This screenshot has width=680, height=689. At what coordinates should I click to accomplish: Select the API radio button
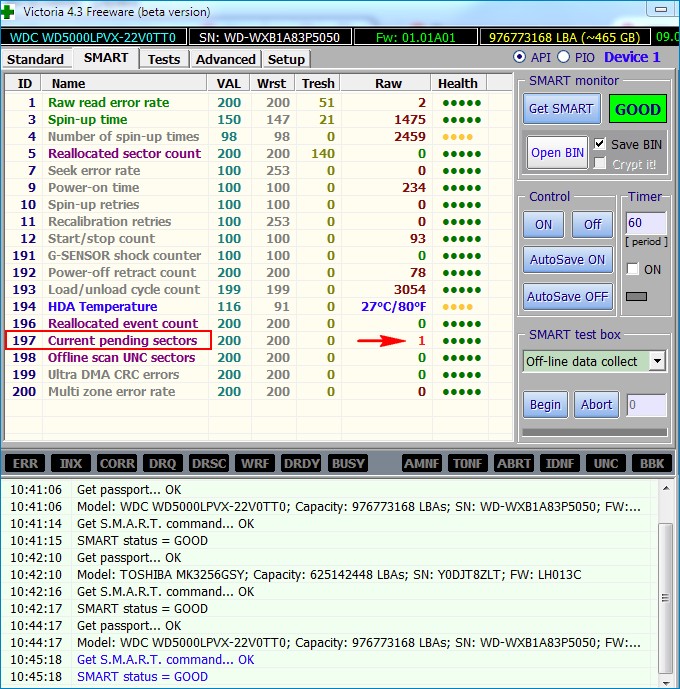519,57
